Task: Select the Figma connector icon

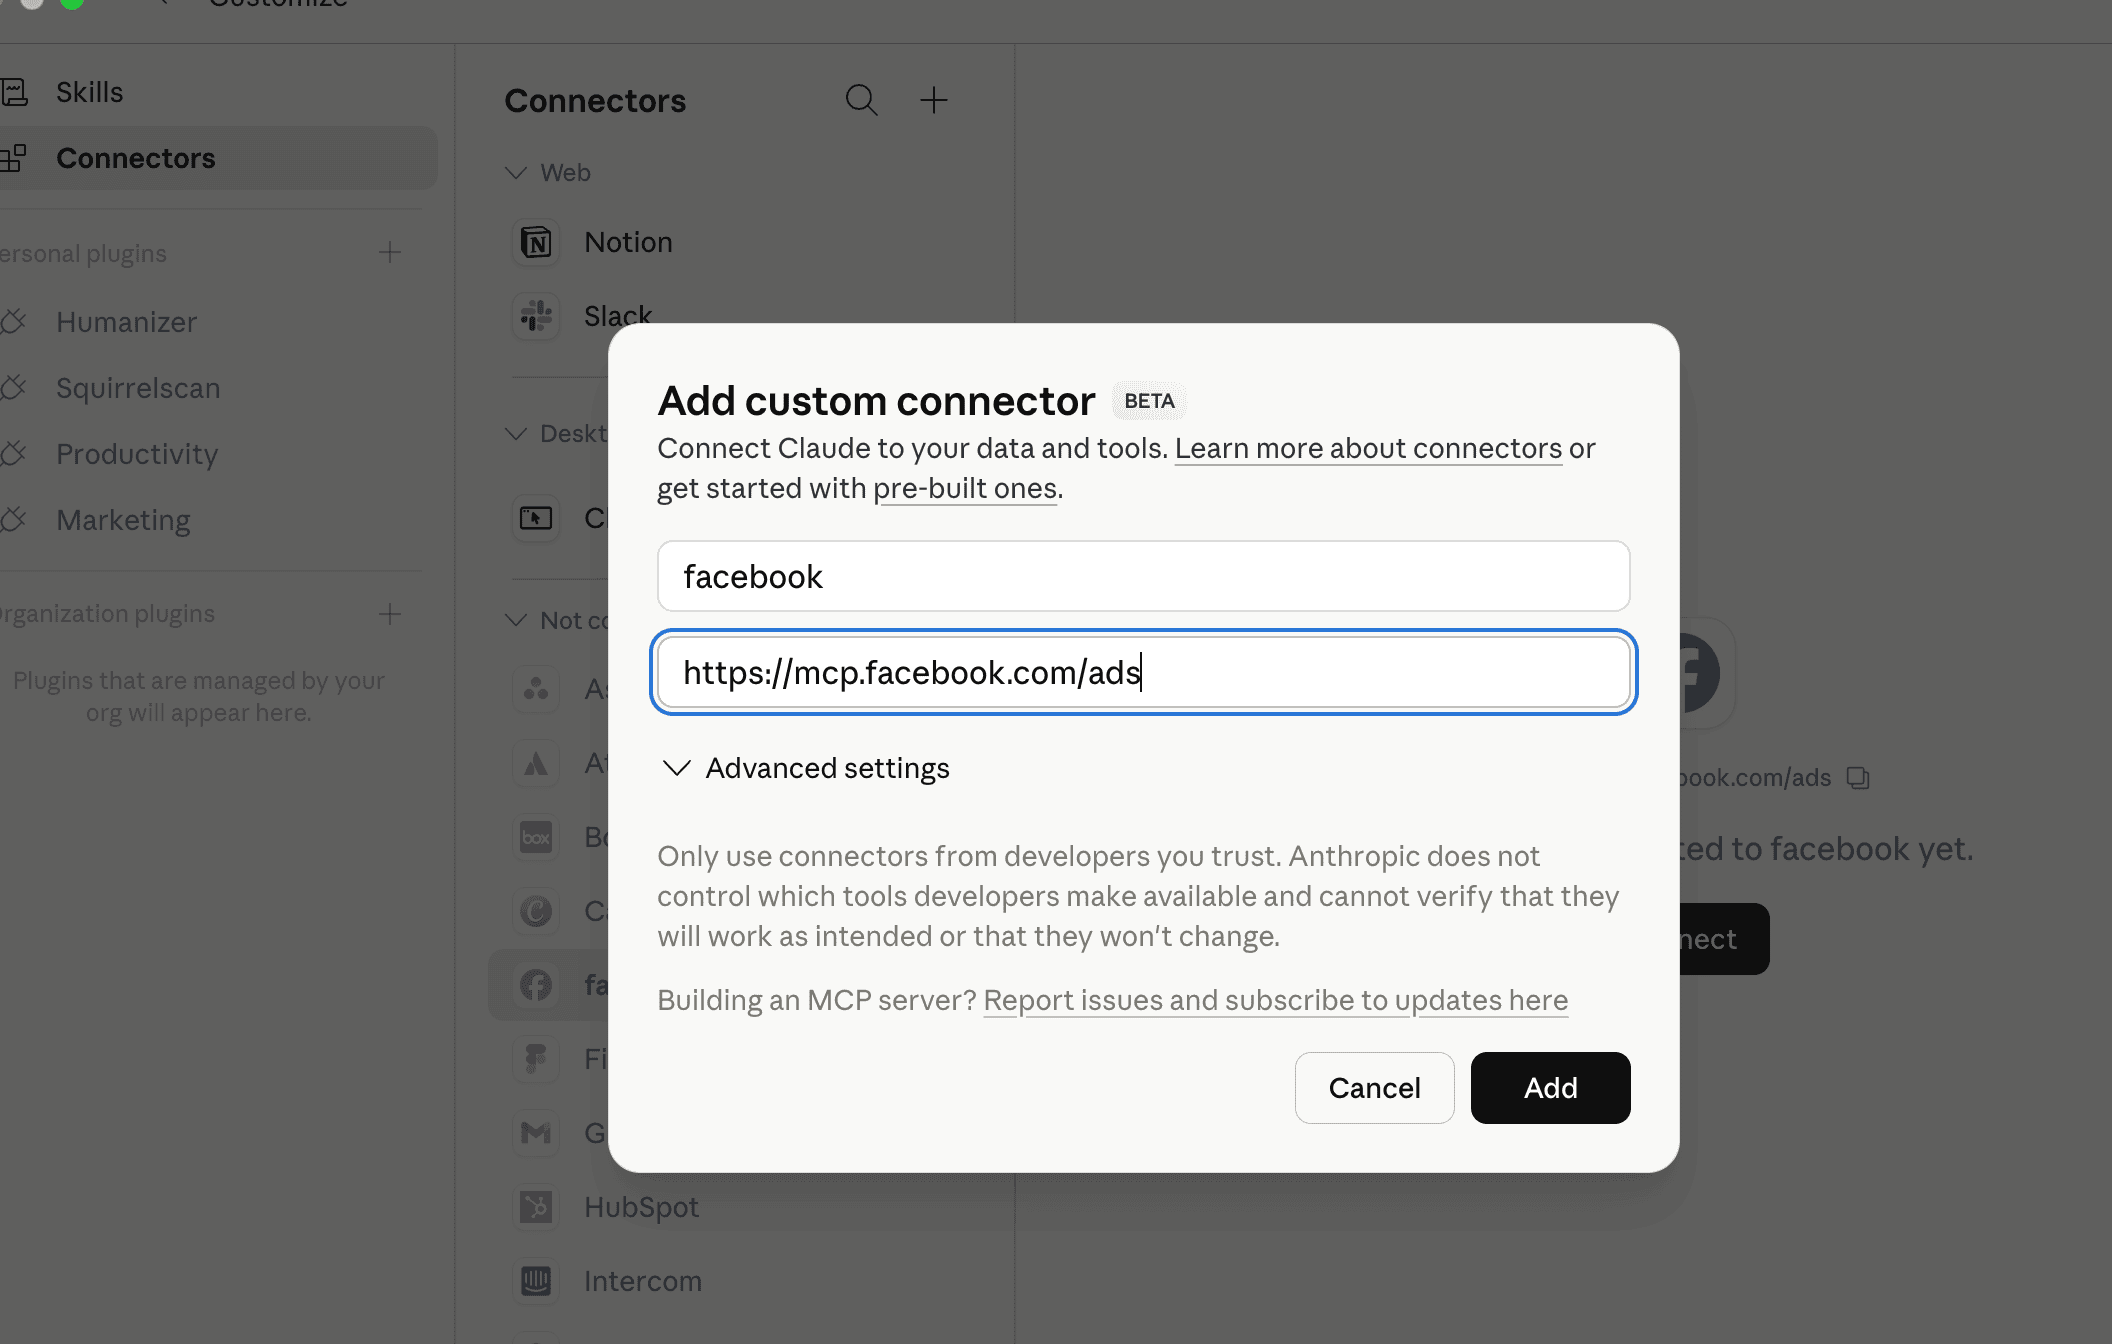Action: click(x=536, y=1059)
